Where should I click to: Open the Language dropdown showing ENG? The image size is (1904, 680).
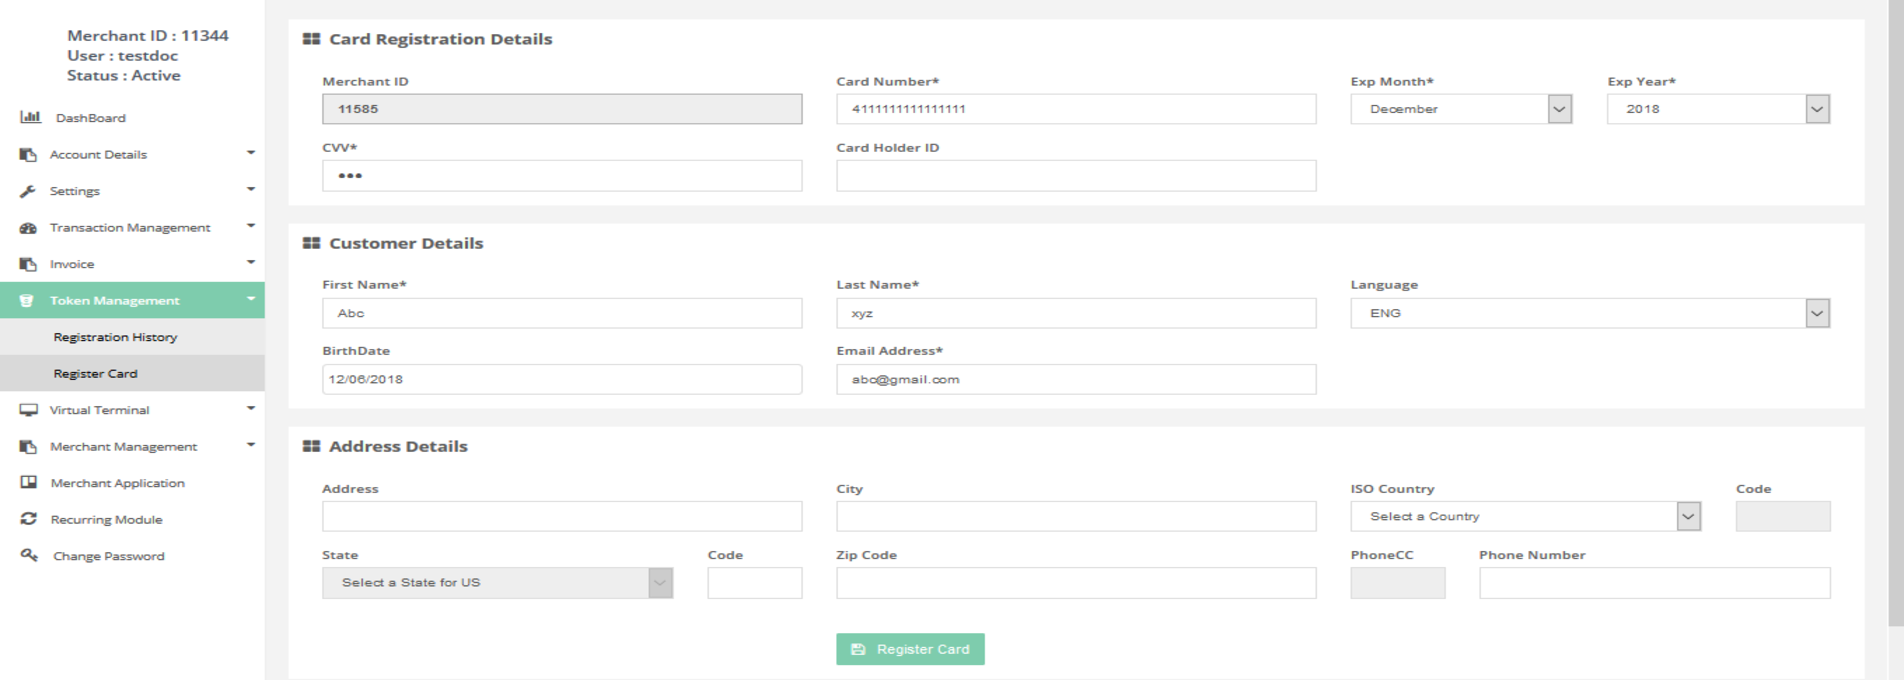click(x=1589, y=313)
